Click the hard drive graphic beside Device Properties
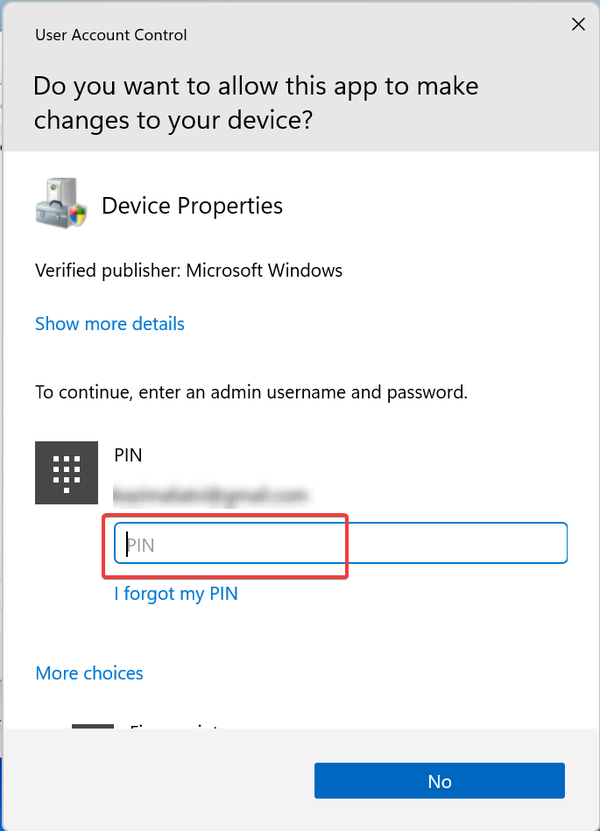The width and height of the screenshot is (600, 831). pos(60,200)
